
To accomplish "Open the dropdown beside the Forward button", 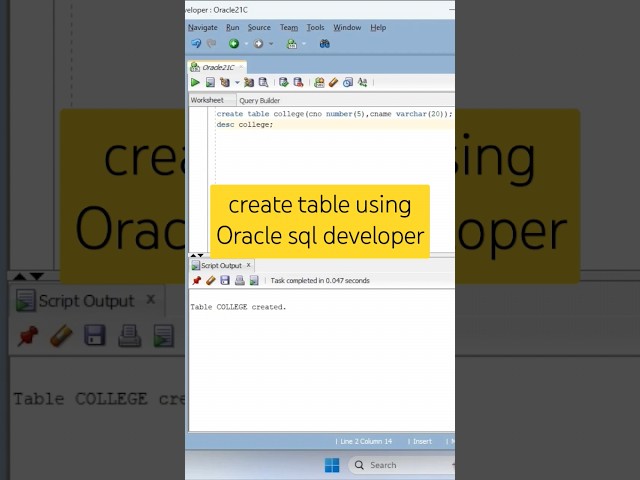I will [x=271, y=44].
